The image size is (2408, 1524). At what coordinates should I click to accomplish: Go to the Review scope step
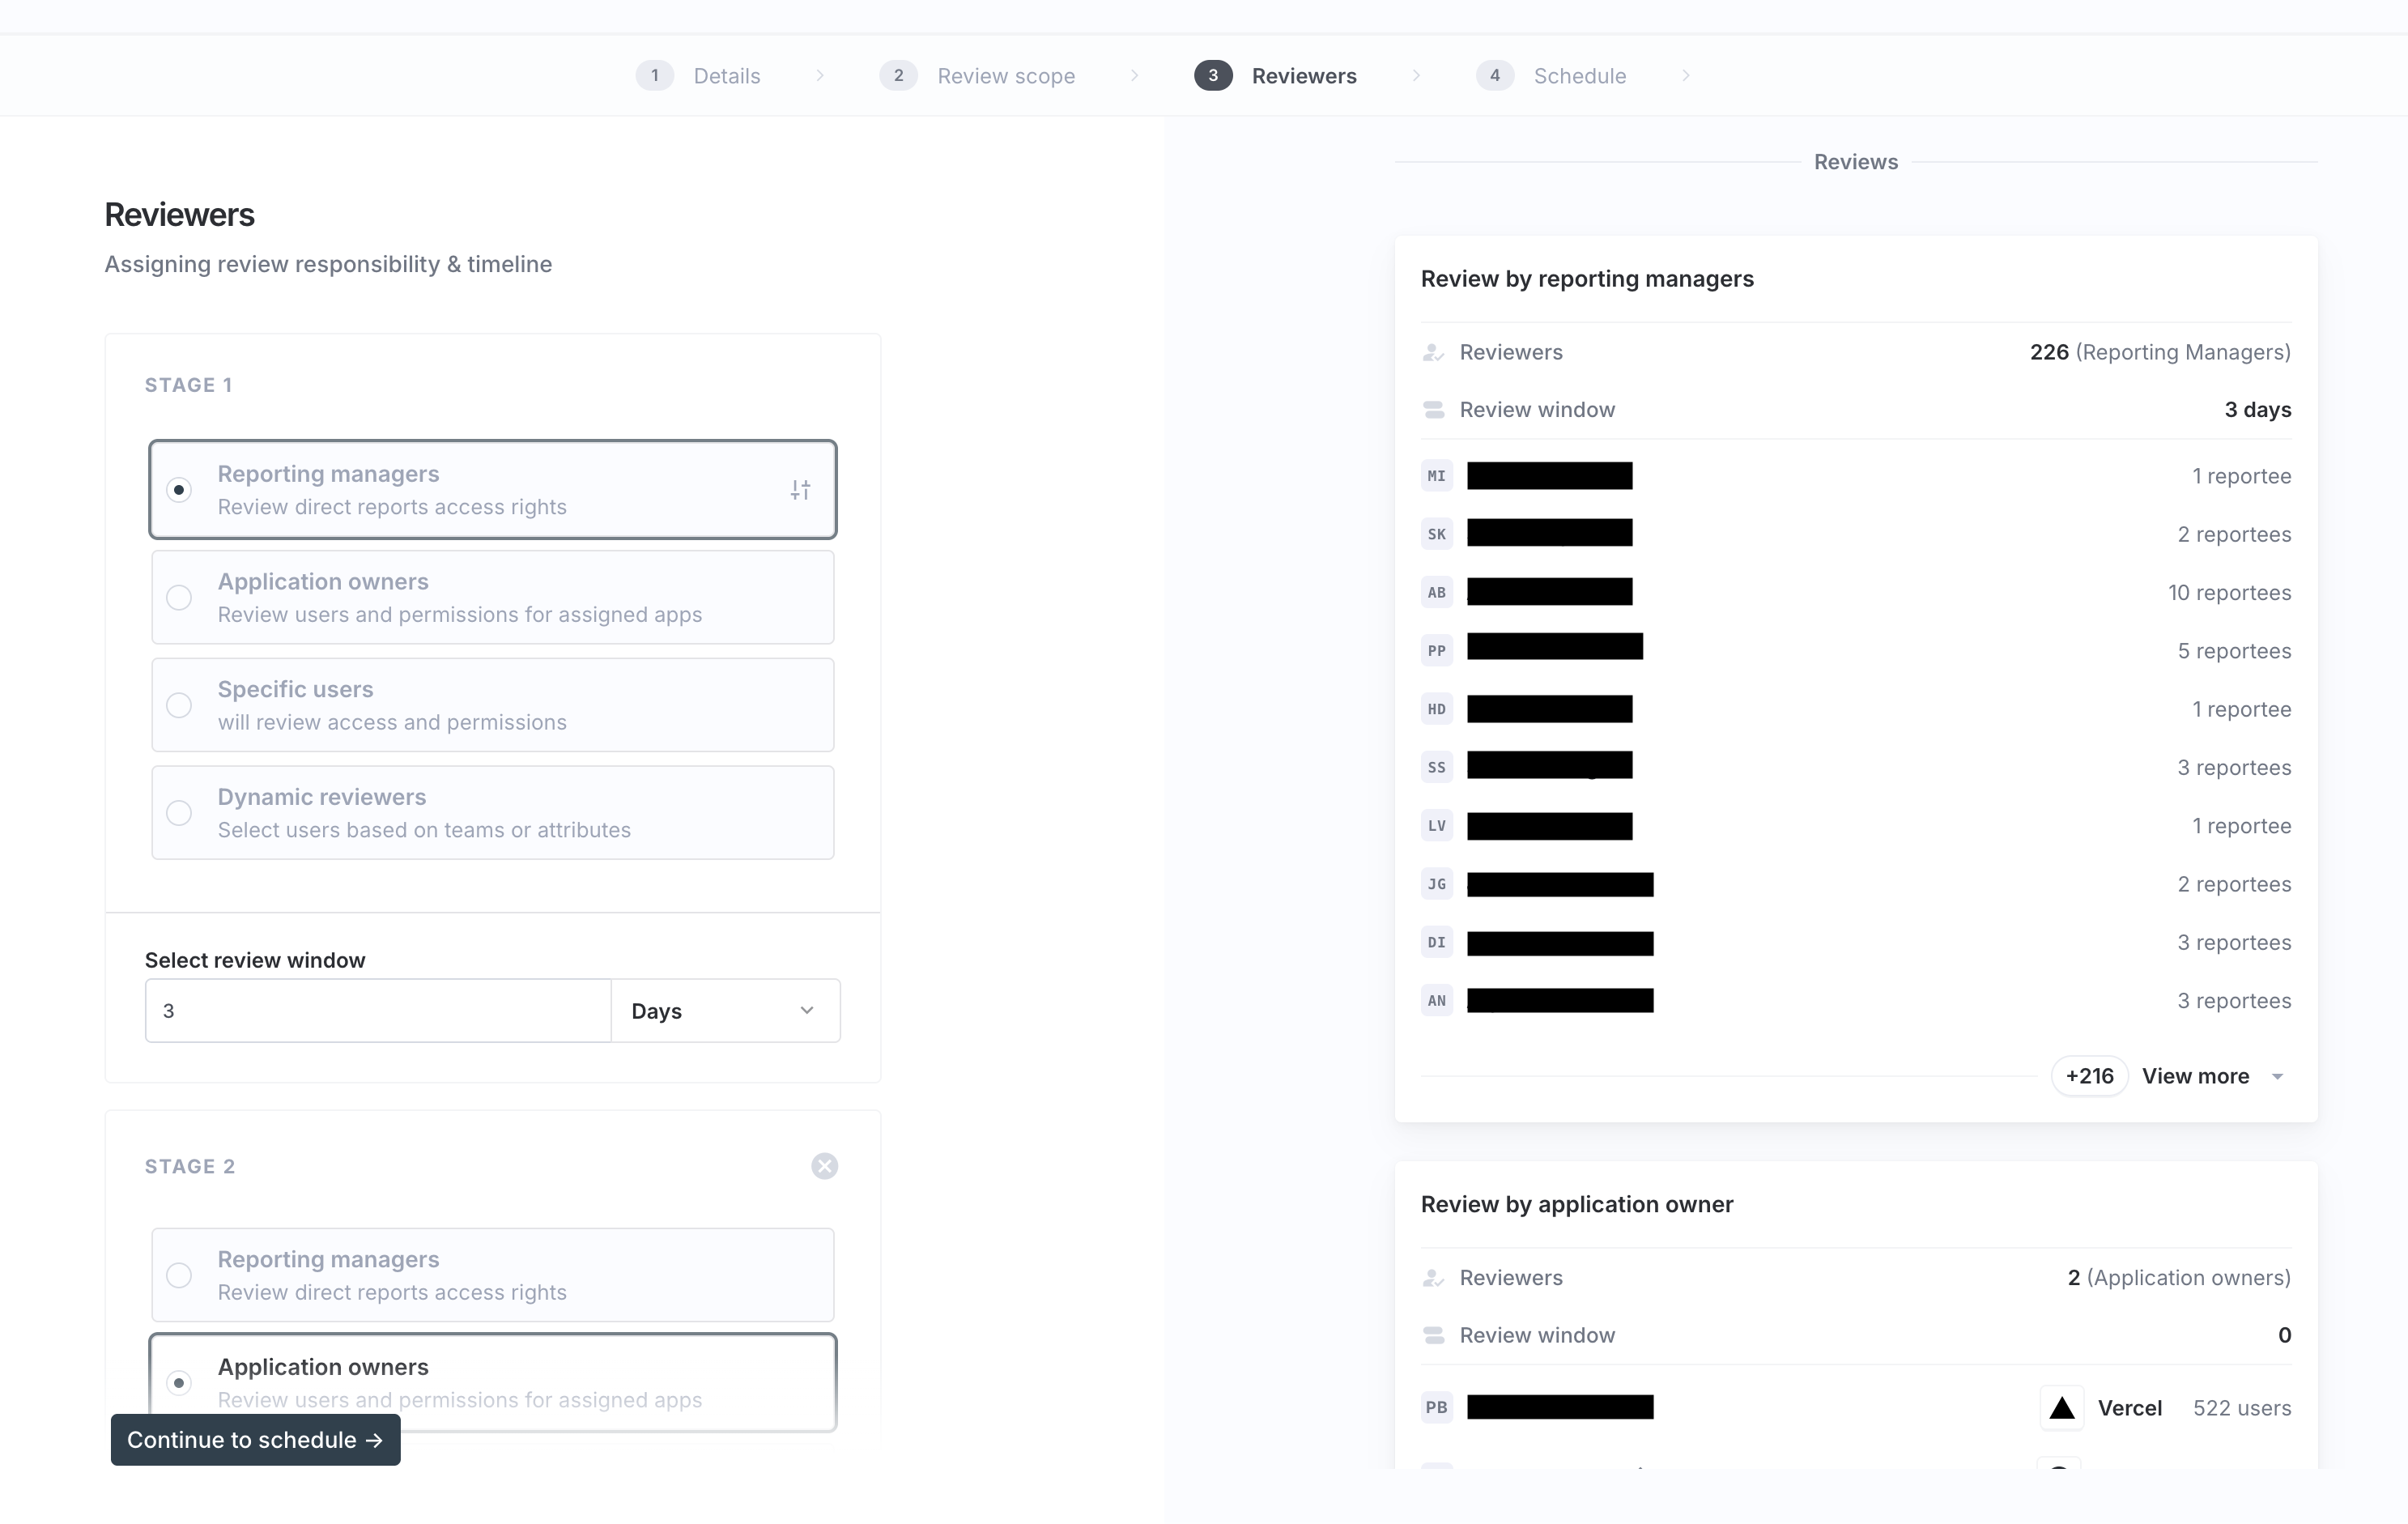coord(1005,76)
